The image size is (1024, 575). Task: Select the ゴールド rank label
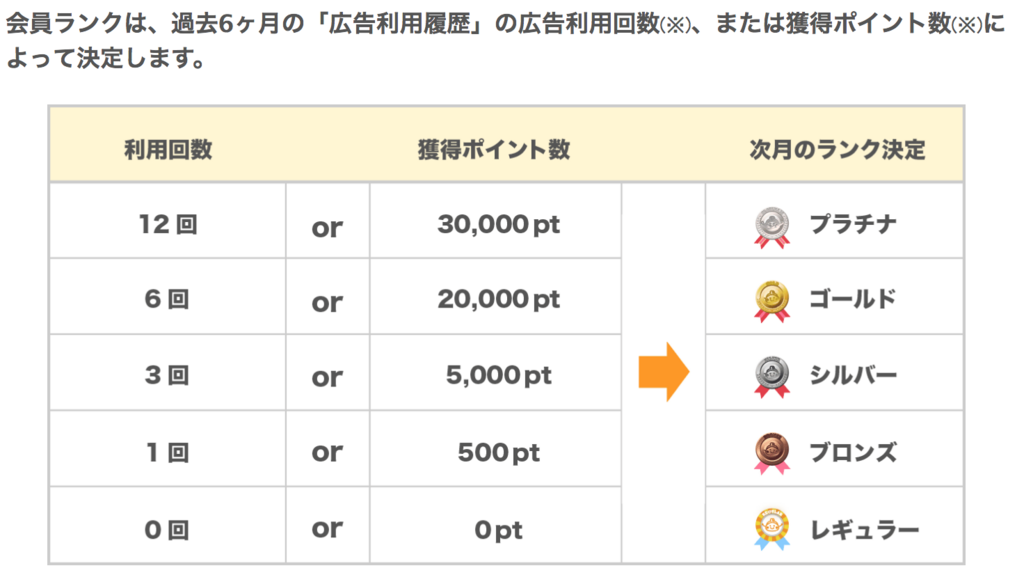coord(853,299)
